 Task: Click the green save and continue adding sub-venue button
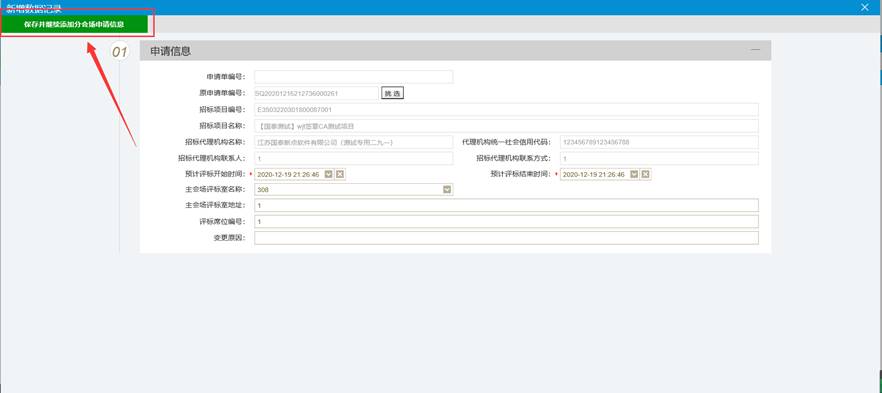(74, 24)
